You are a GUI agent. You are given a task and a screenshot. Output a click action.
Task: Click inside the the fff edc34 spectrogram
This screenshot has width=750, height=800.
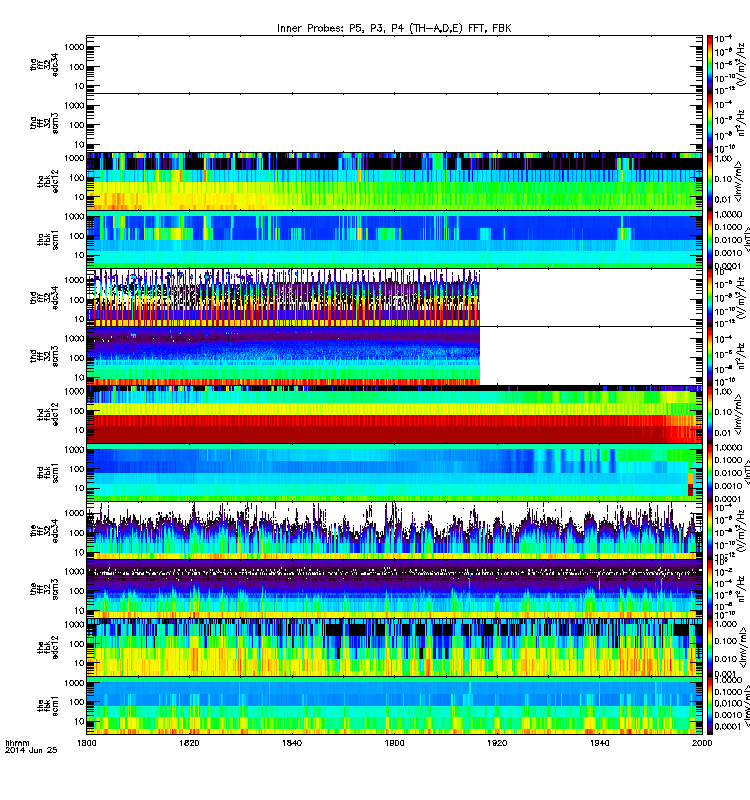tap(394, 531)
